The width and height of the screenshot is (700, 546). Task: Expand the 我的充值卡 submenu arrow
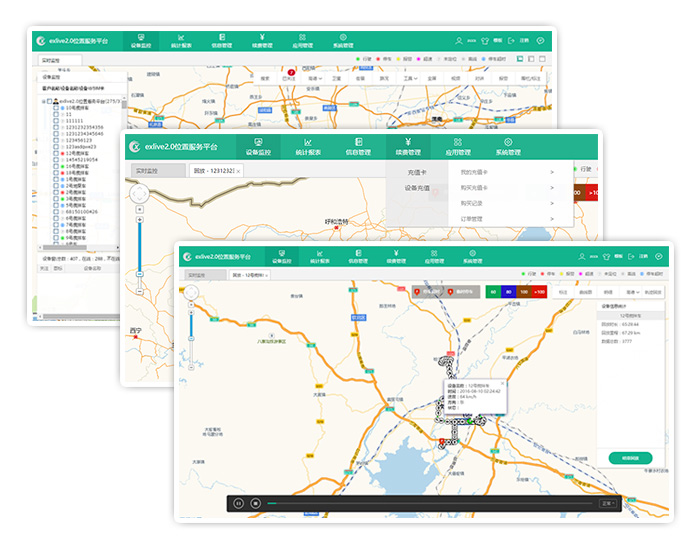pos(551,172)
